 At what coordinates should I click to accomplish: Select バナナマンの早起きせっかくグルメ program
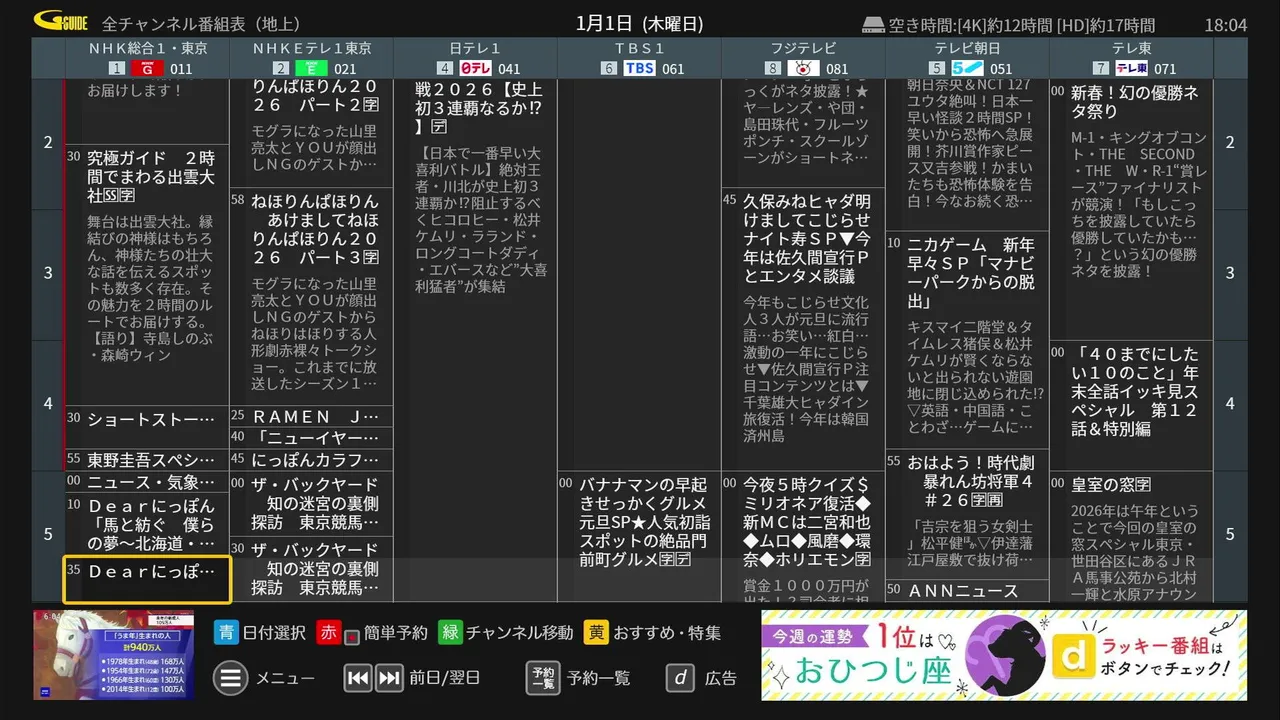639,537
